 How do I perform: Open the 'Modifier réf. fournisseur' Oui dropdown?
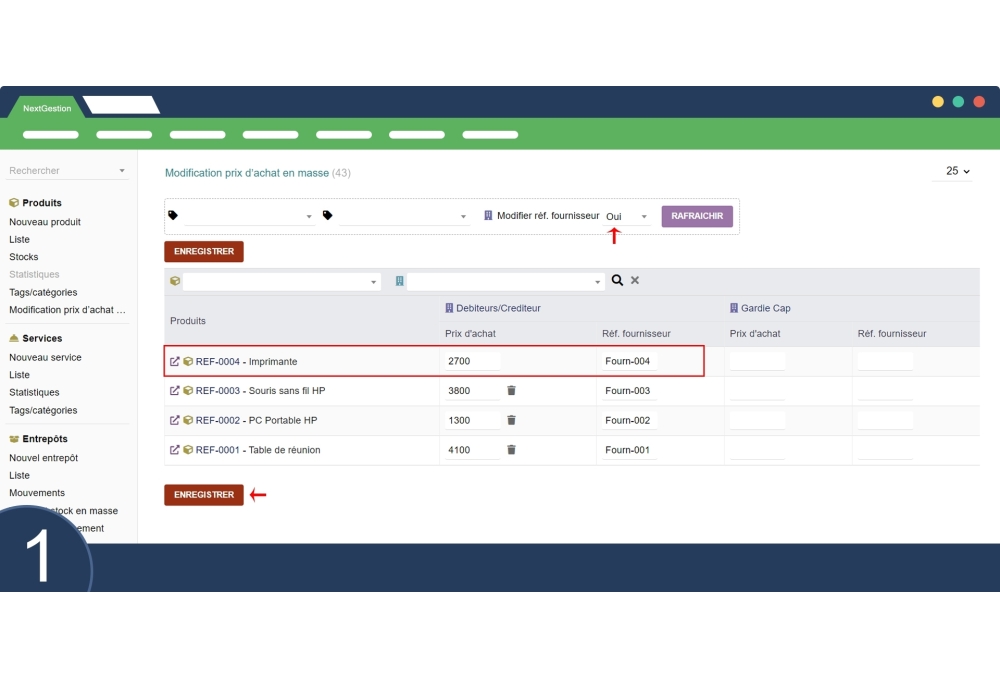point(627,217)
